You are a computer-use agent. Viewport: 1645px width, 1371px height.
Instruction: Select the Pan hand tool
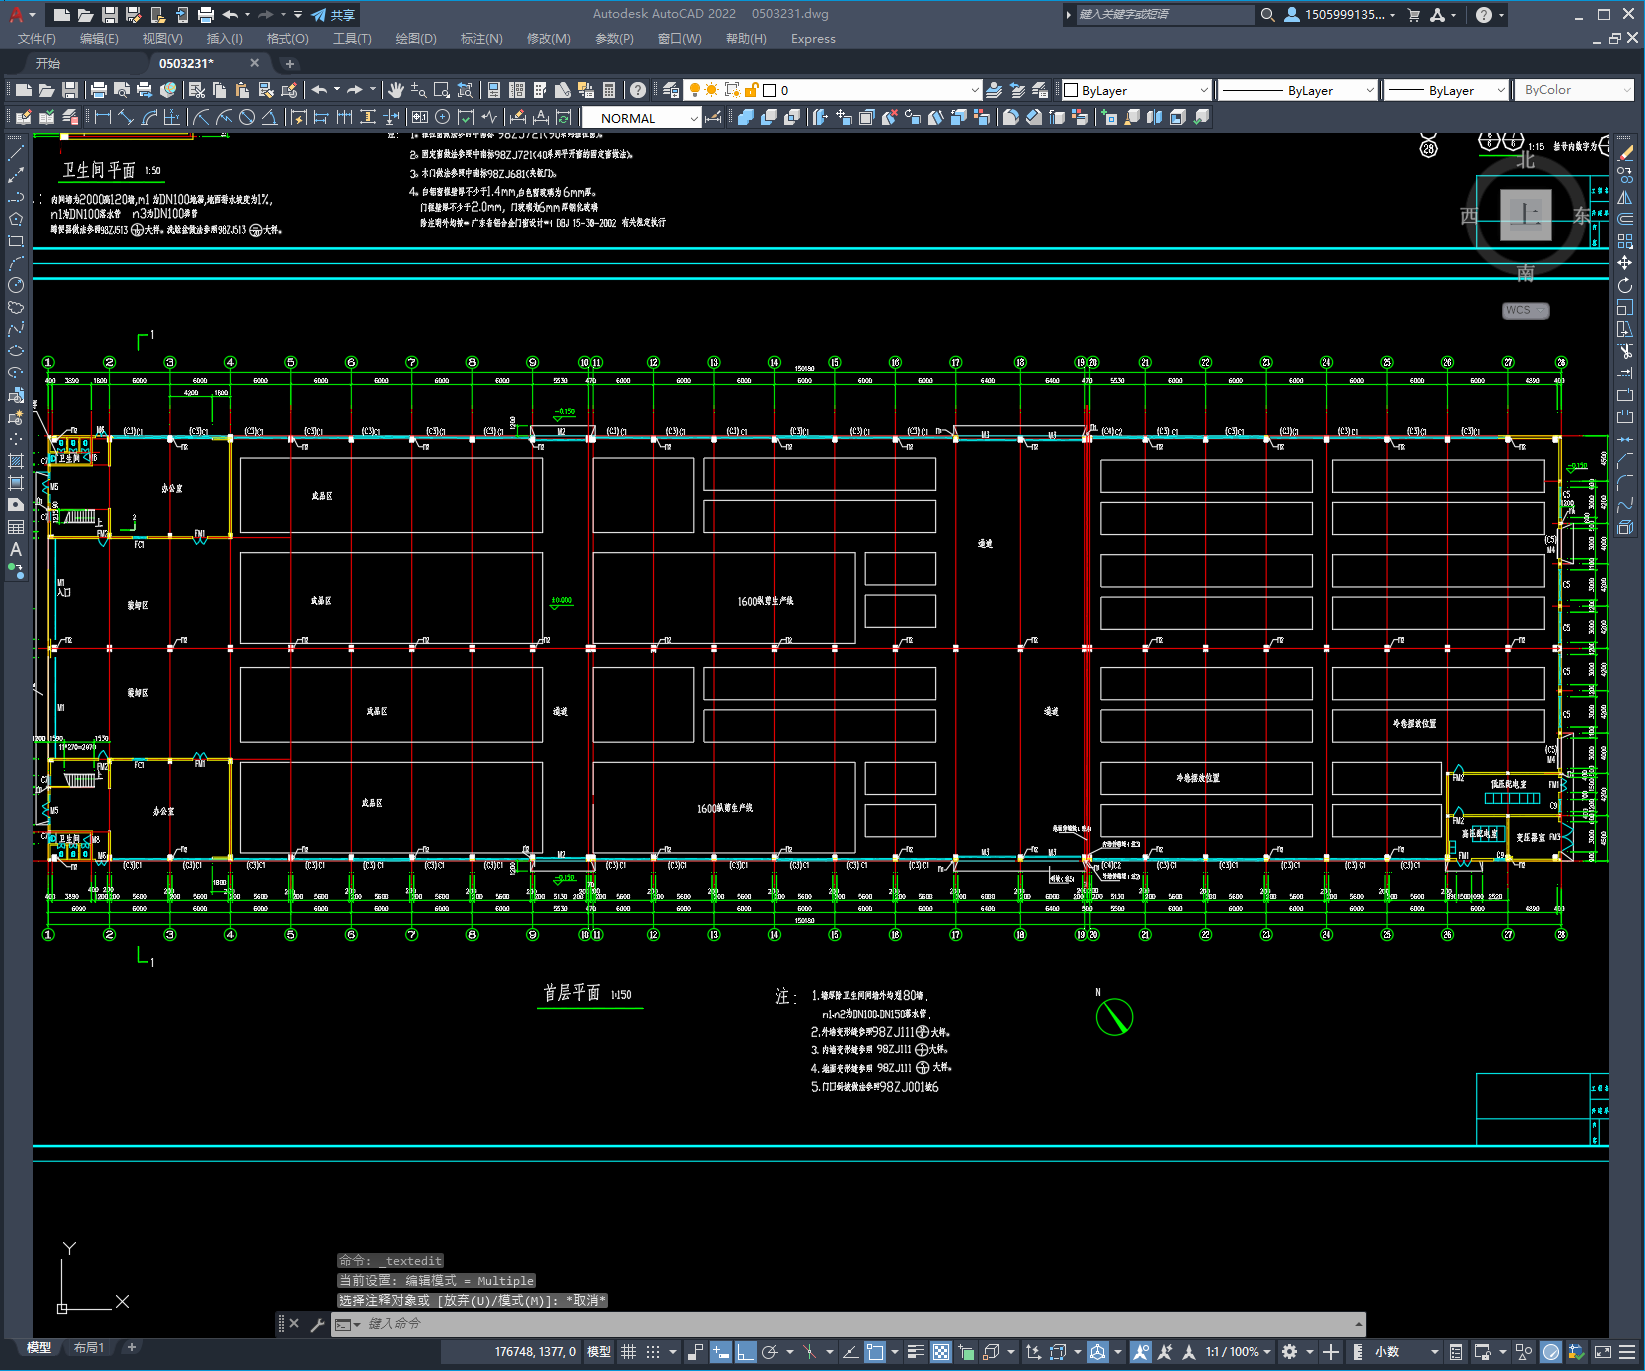(x=396, y=90)
